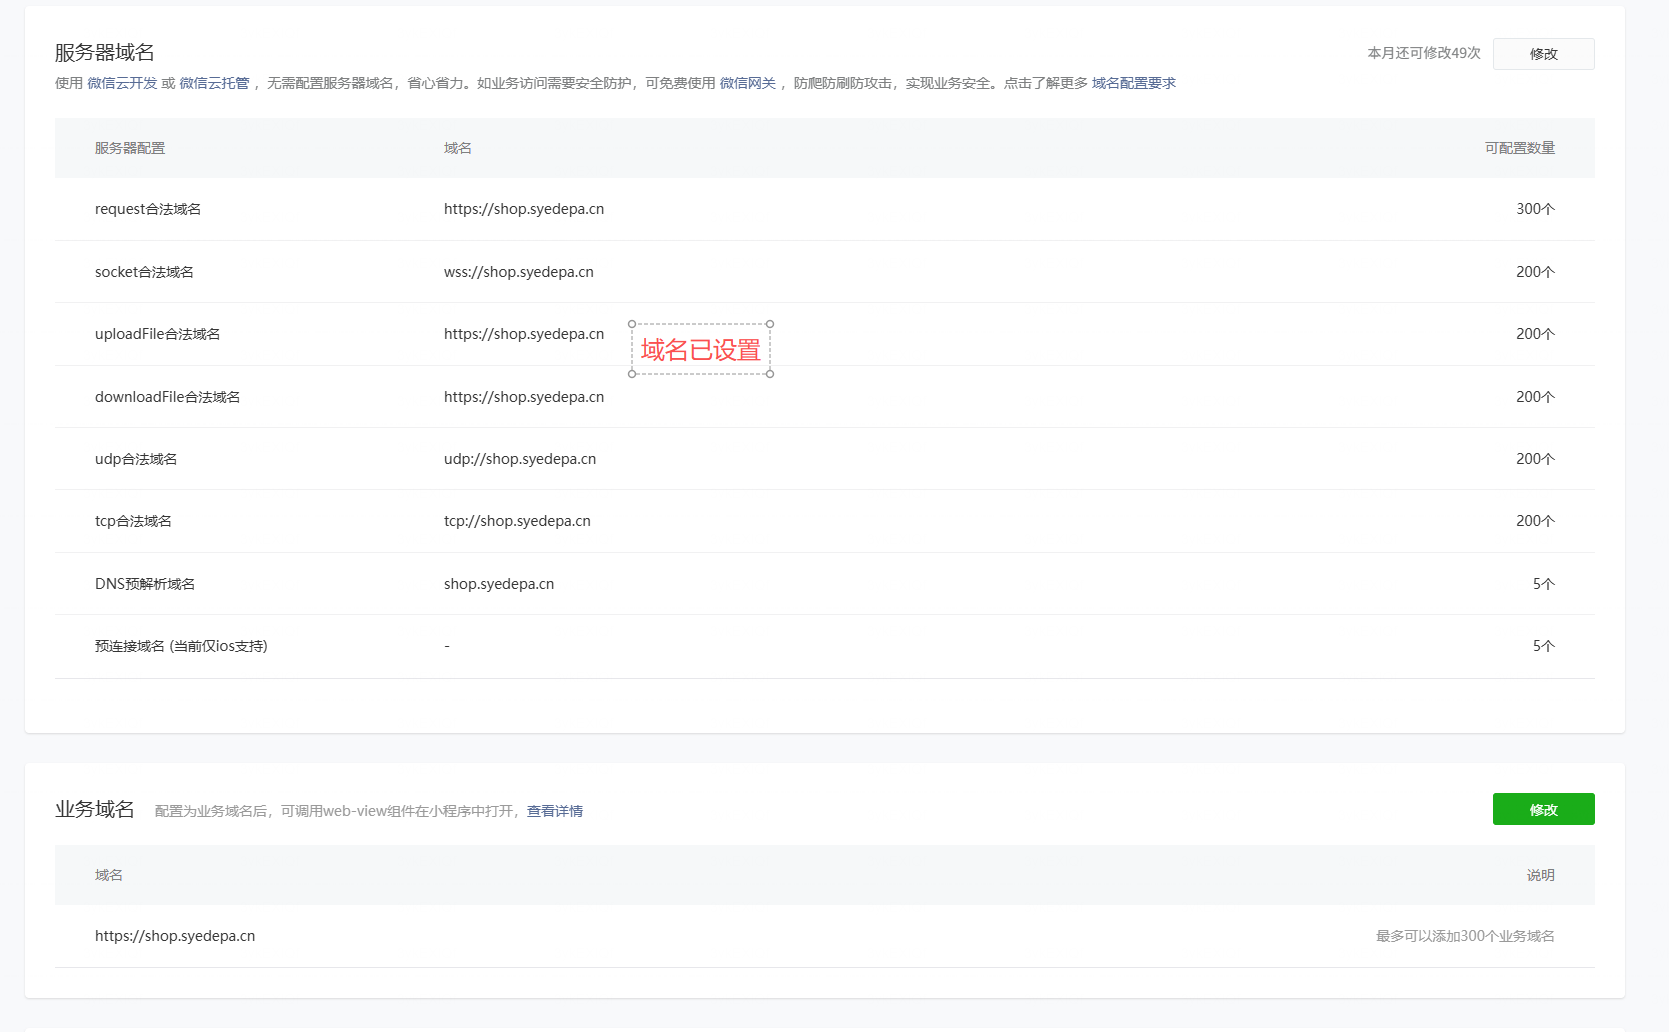Select the tcp://shop.syedepa.cn domain entry
Viewport: 1669px width, 1032px height.
click(x=517, y=521)
